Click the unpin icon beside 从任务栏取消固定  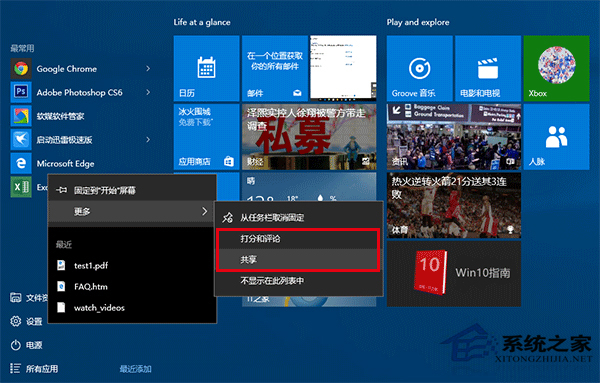(x=227, y=218)
